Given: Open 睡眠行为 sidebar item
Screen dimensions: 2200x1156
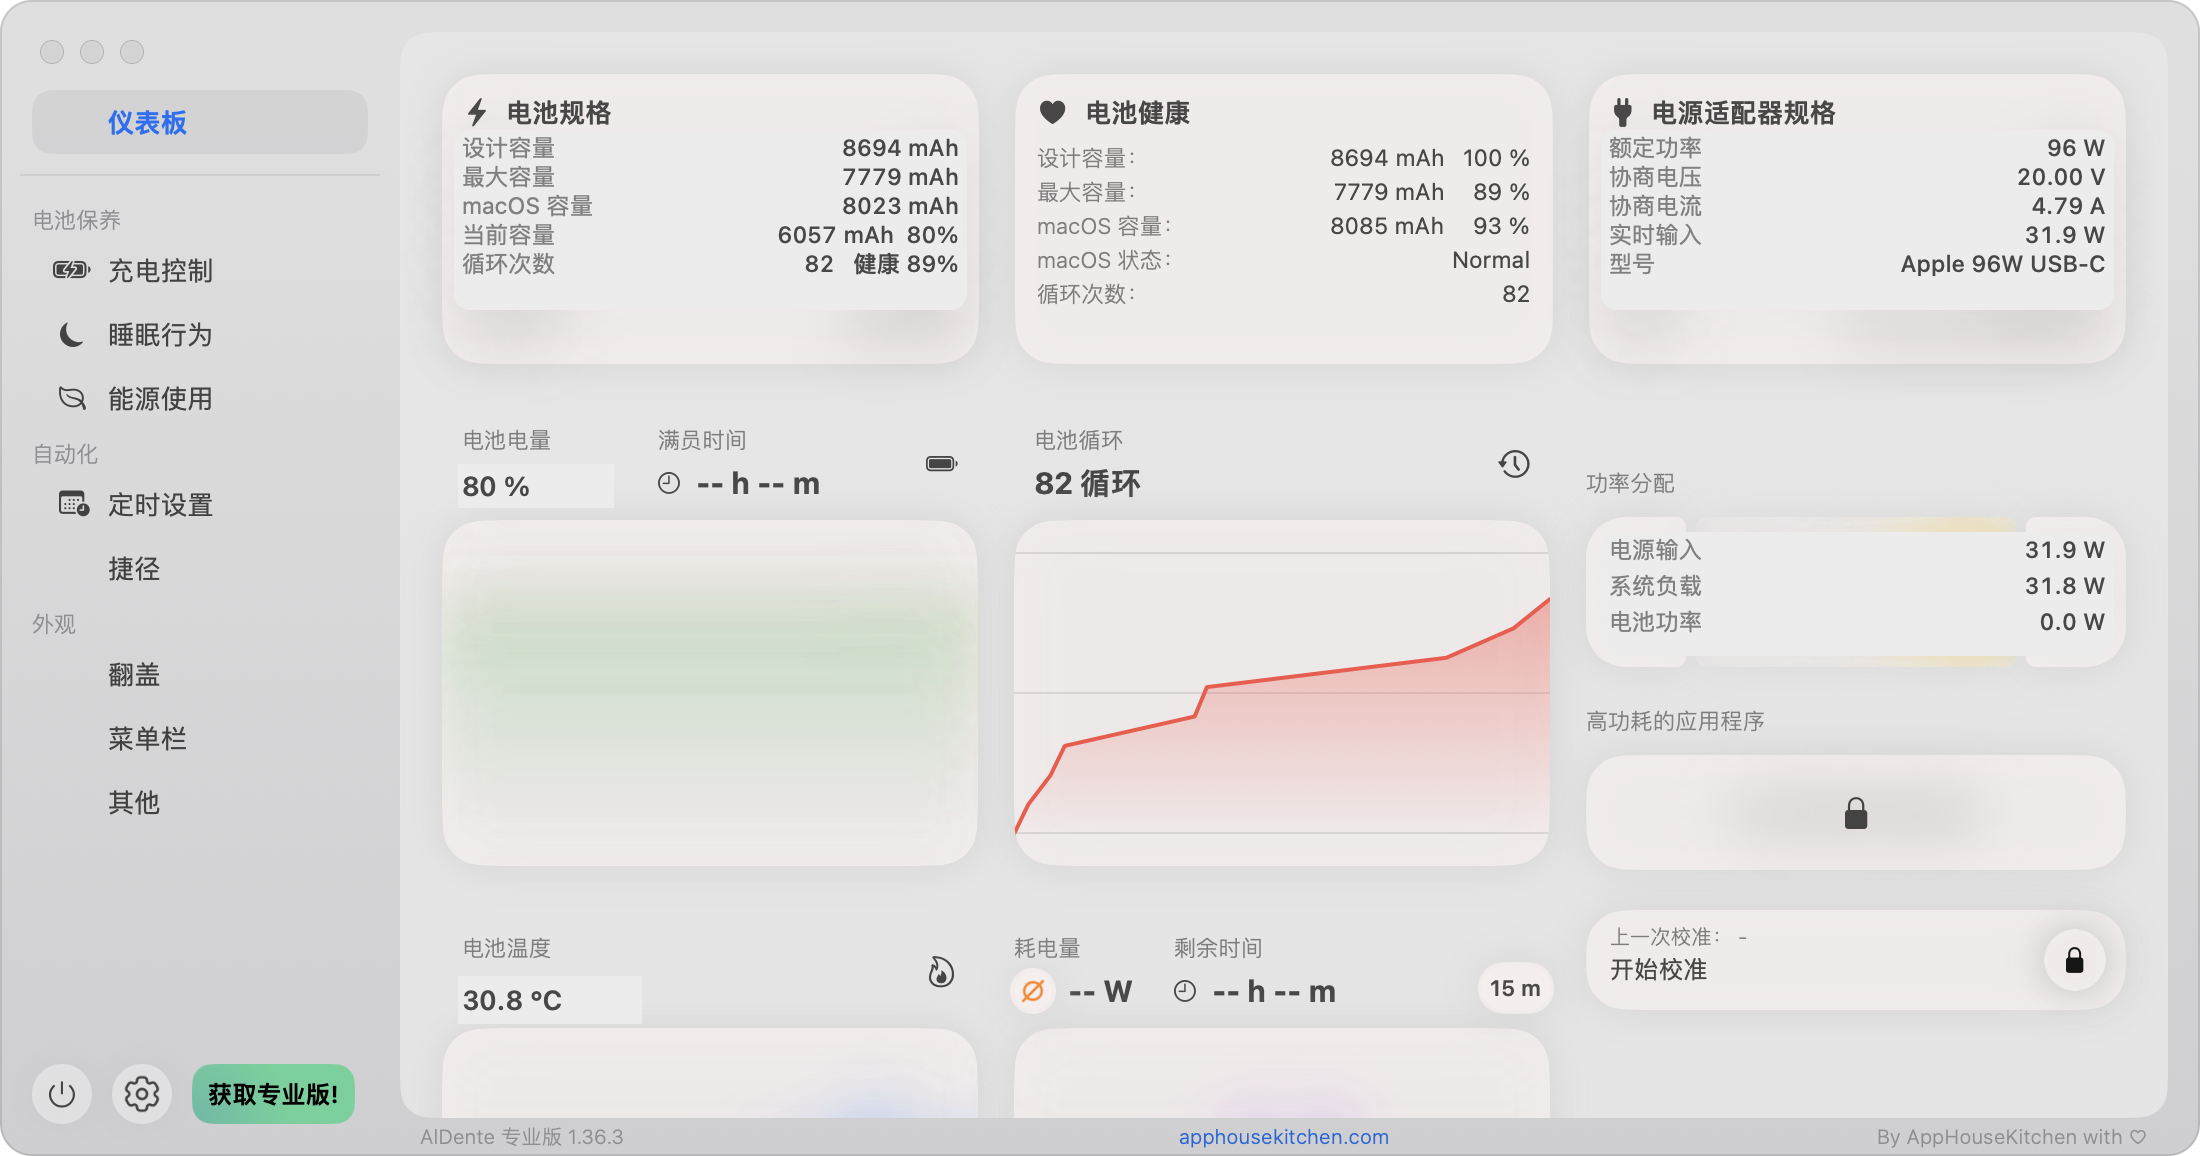Looking at the screenshot, I should pos(160,335).
